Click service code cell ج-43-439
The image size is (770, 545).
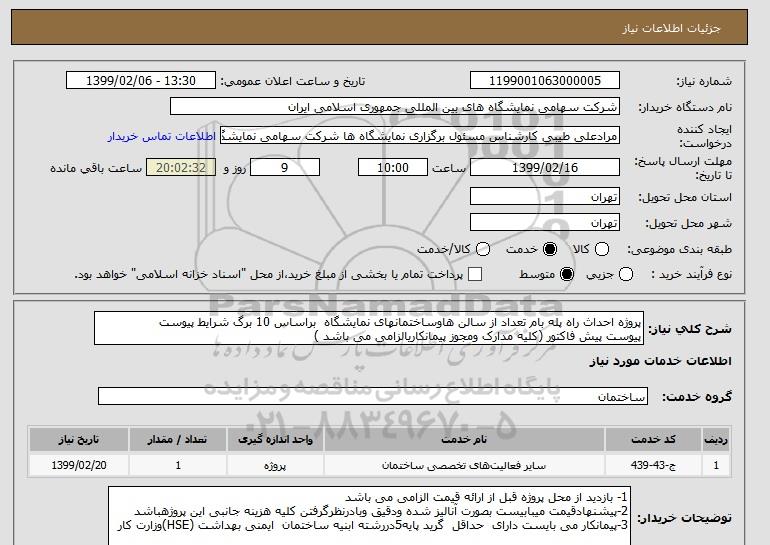[653, 465]
